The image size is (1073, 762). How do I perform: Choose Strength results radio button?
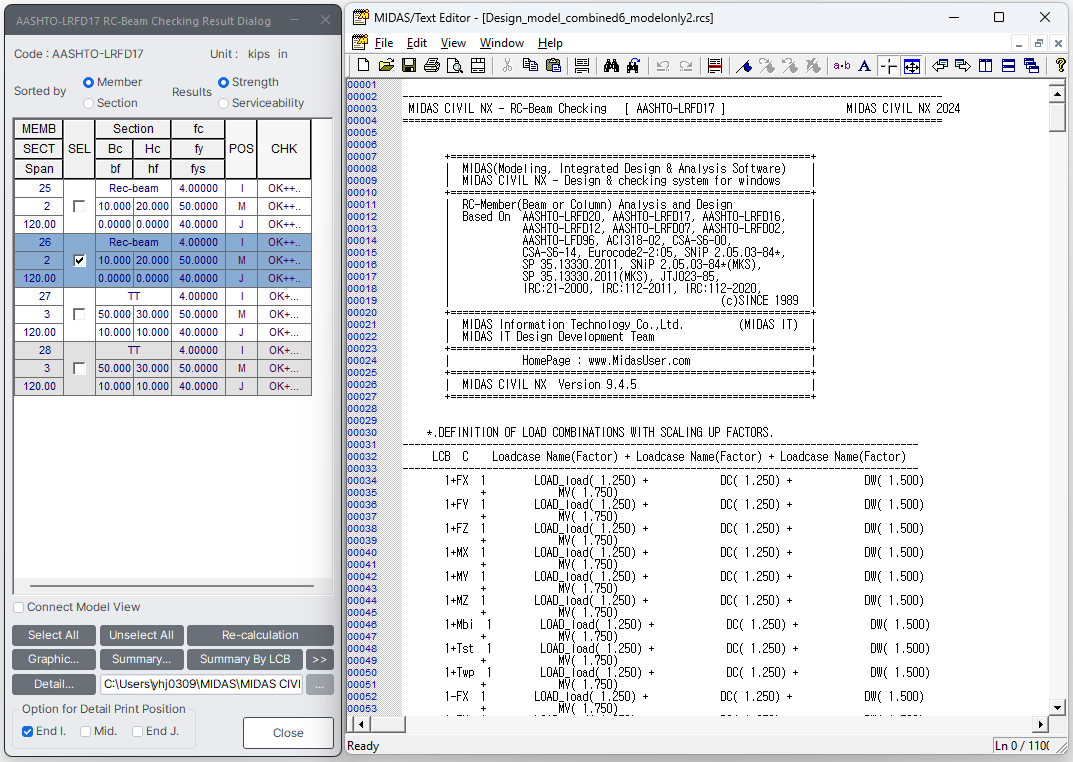[223, 82]
